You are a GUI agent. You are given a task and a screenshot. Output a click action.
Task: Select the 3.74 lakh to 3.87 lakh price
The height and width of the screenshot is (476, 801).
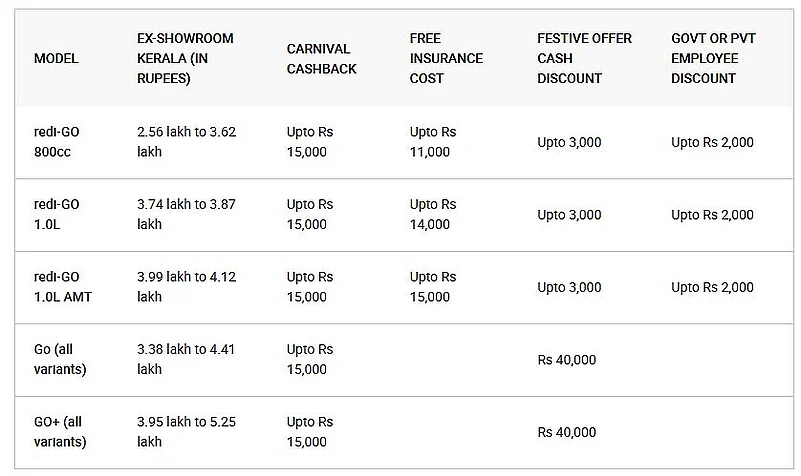point(186,214)
